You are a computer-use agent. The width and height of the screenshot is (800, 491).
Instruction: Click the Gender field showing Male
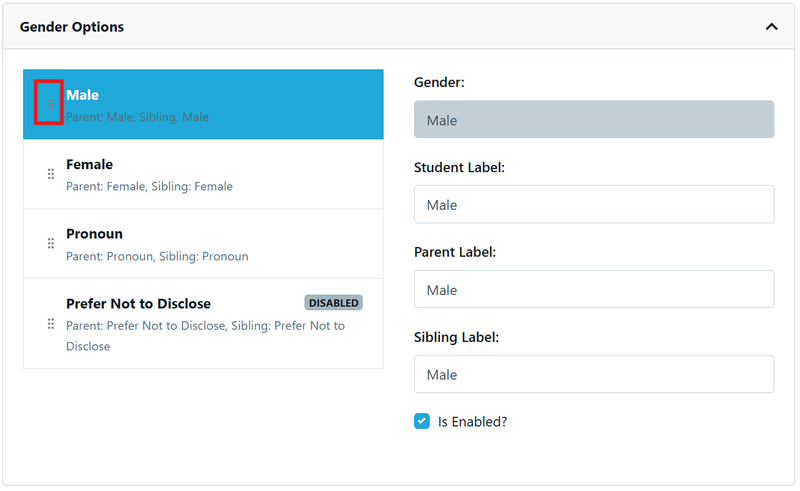pyautogui.click(x=594, y=119)
